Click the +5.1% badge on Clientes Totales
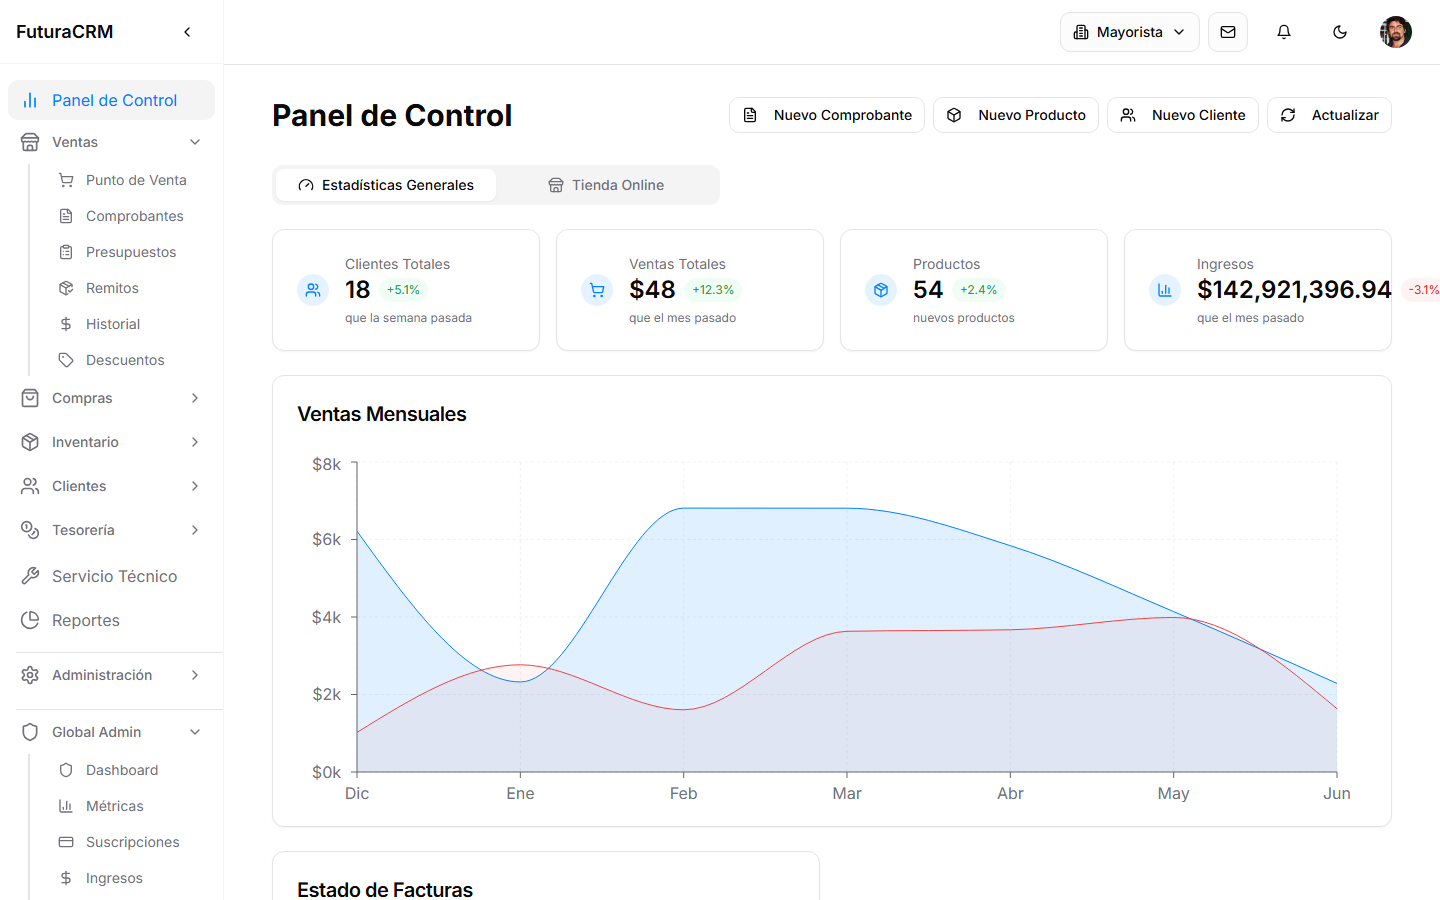The height and width of the screenshot is (900, 1440). (x=403, y=290)
